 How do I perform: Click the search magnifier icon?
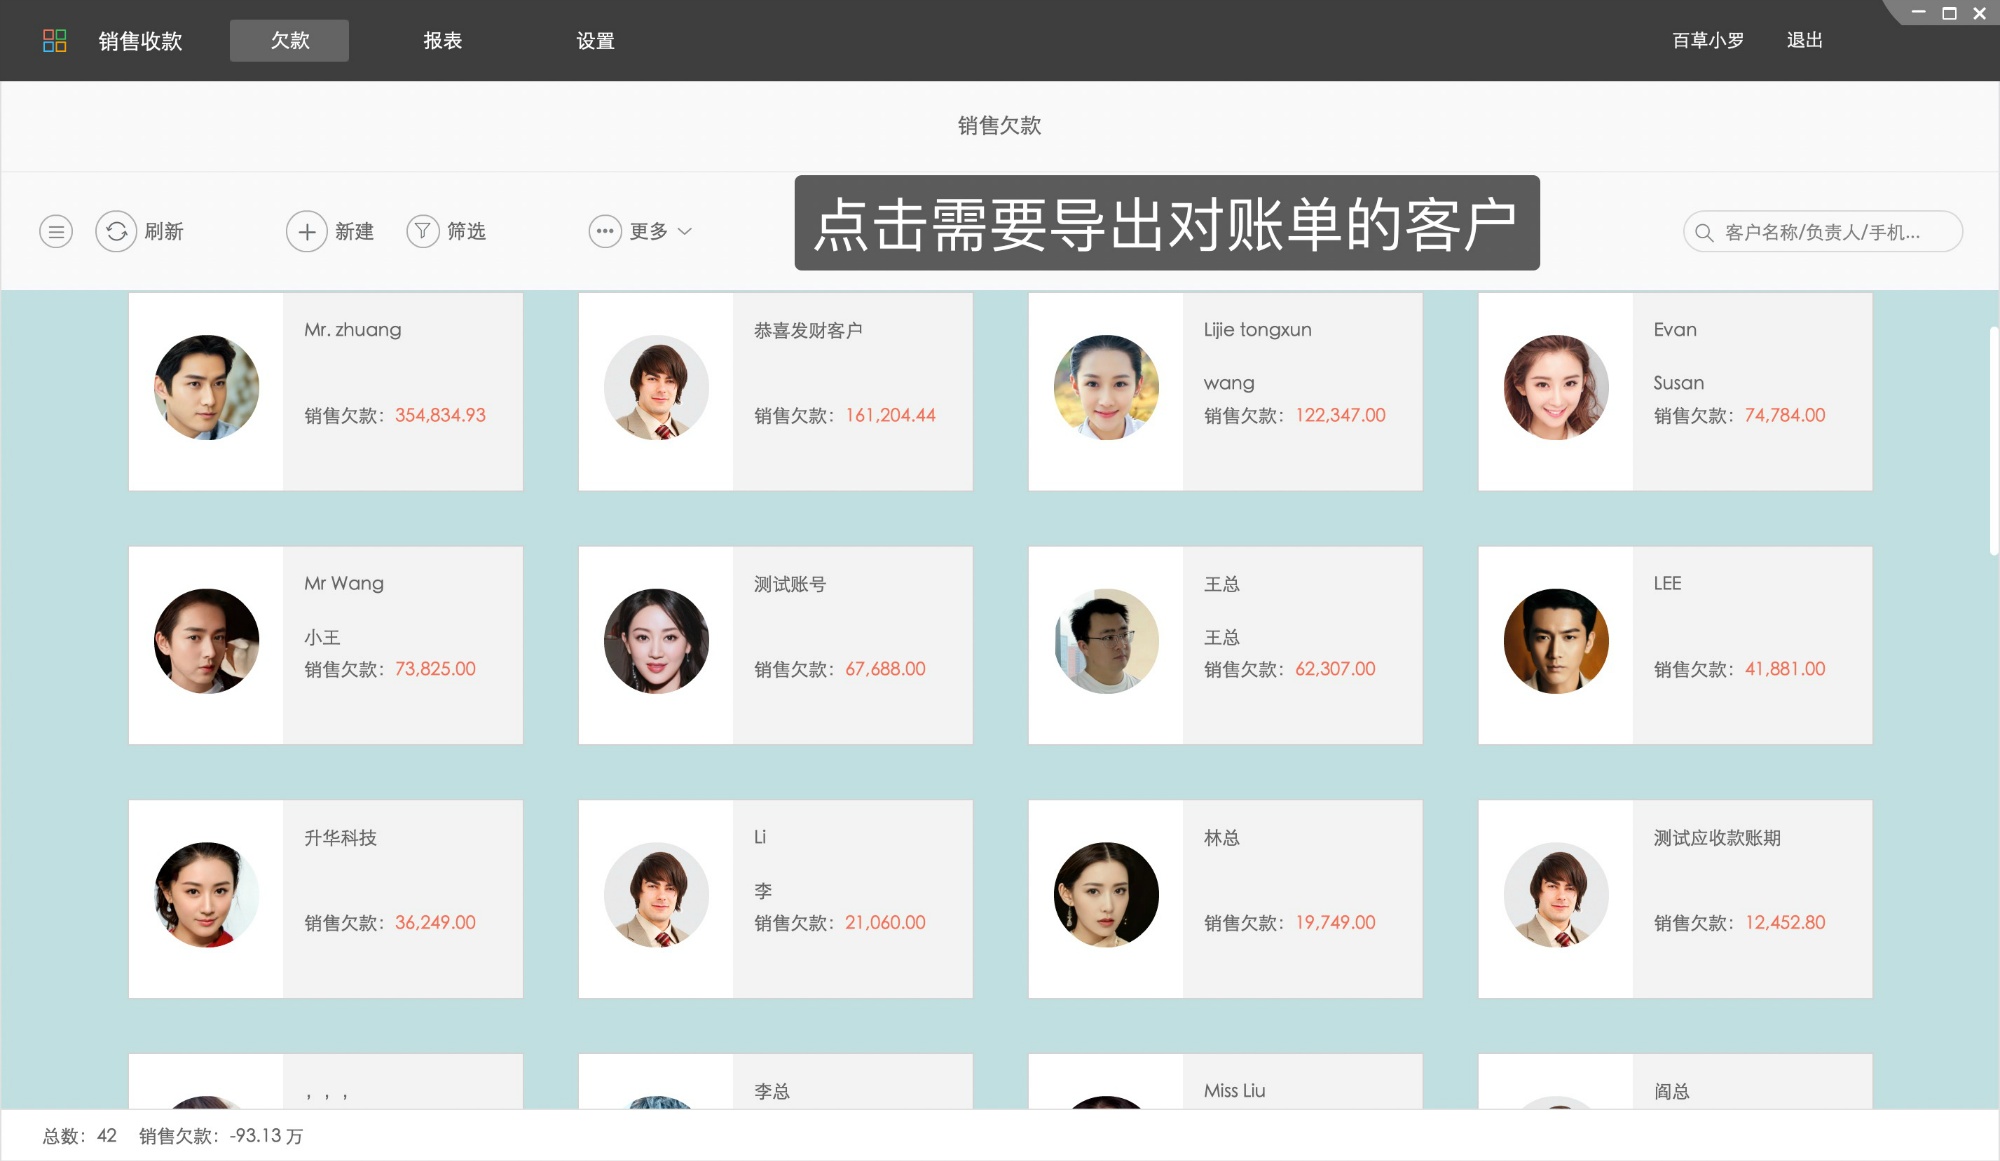click(x=1703, y=231)
